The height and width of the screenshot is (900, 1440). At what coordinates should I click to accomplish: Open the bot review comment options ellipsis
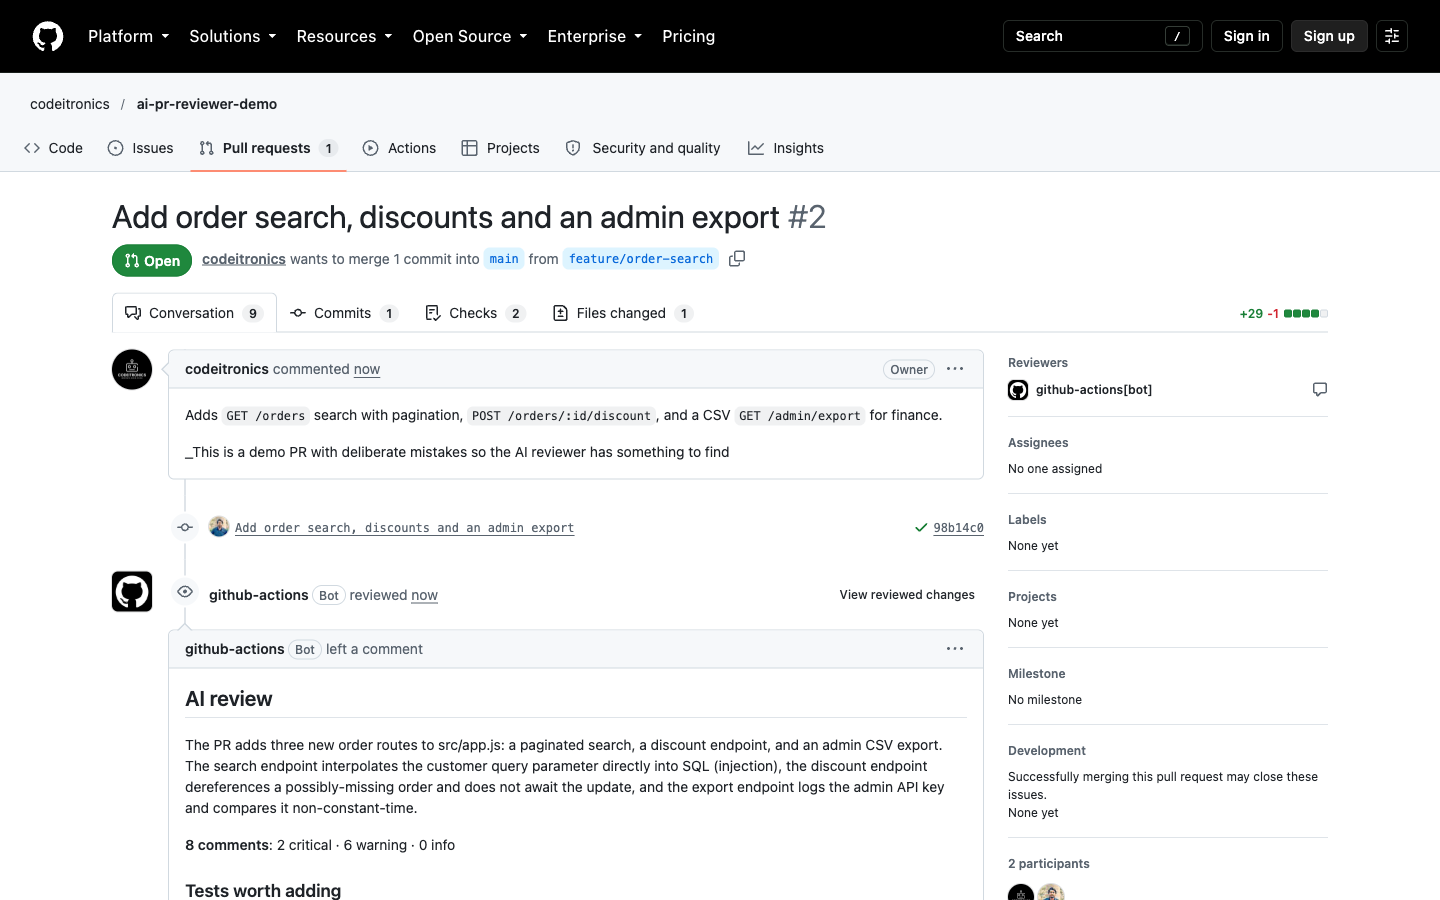[955, 649]
